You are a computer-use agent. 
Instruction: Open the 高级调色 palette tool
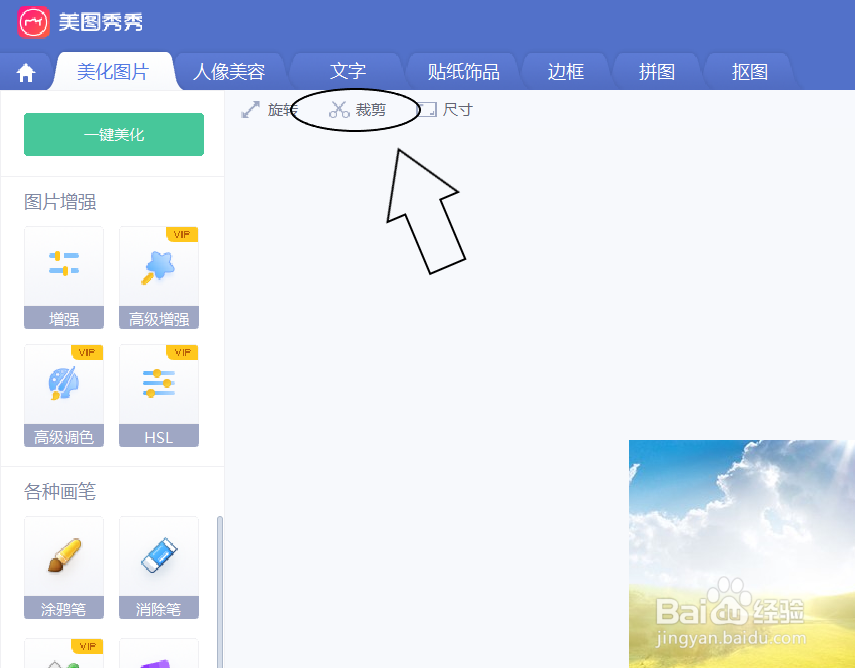pyautogui.click(x=64, y=395)
